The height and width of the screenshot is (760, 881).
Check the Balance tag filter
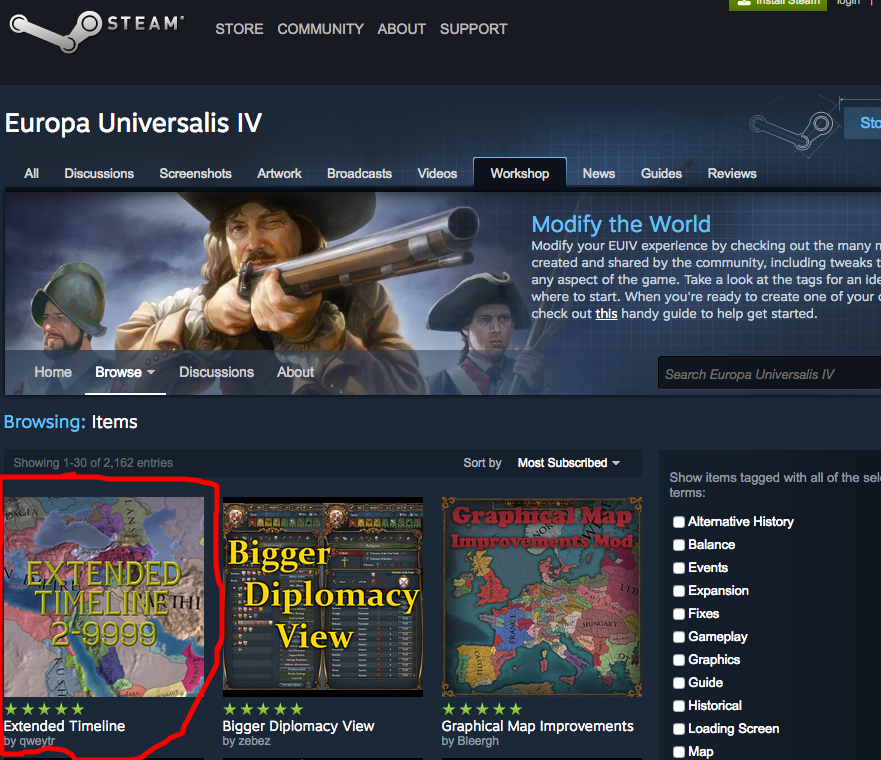click(x=679, y=545)
